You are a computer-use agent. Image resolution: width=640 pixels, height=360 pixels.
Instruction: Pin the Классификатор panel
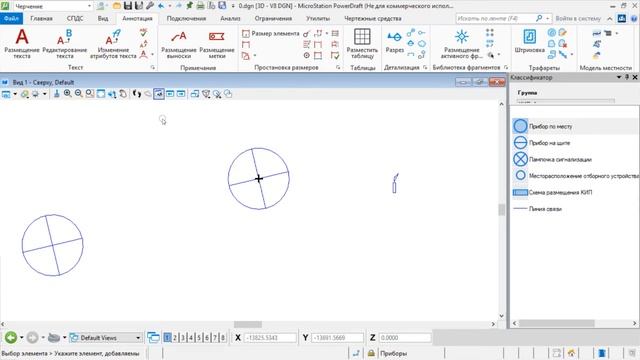pos(627,77)
